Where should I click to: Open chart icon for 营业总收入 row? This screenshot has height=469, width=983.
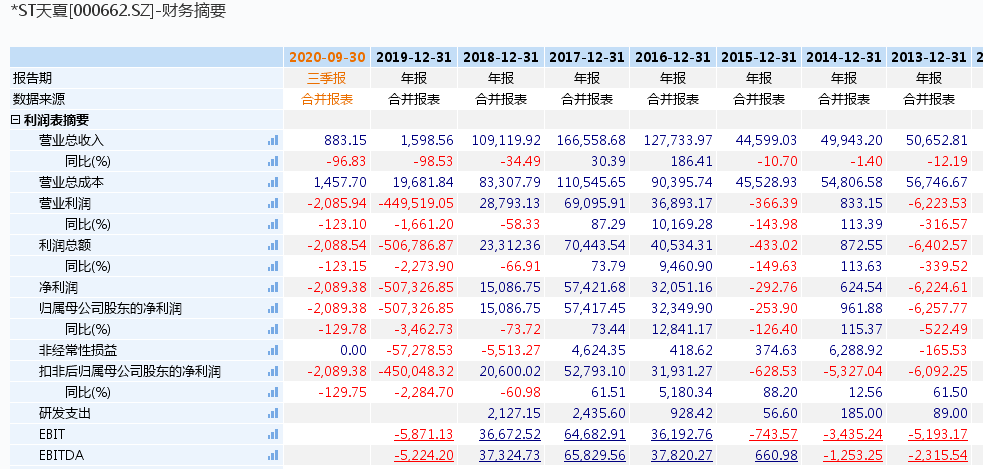[273, 140]
